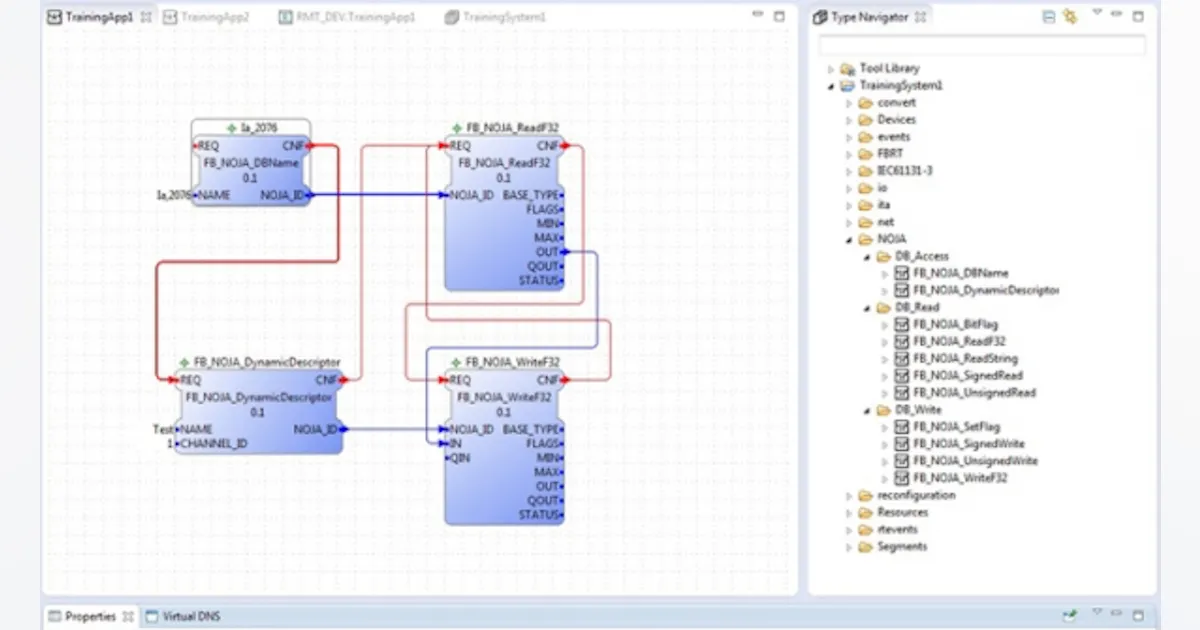The image size is (1200, 630).
Task: Click the Type Navigator search filter field
Action: [983, 44]
